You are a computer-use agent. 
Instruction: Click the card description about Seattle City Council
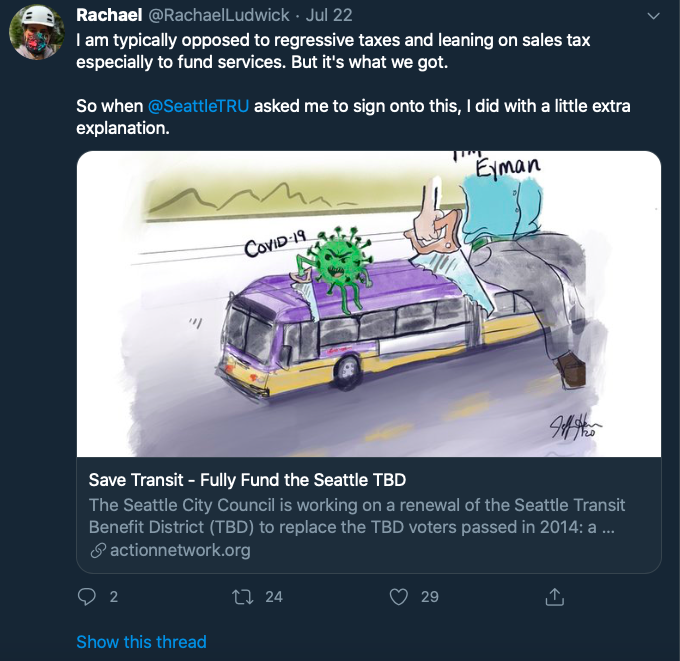click(357, 515)
